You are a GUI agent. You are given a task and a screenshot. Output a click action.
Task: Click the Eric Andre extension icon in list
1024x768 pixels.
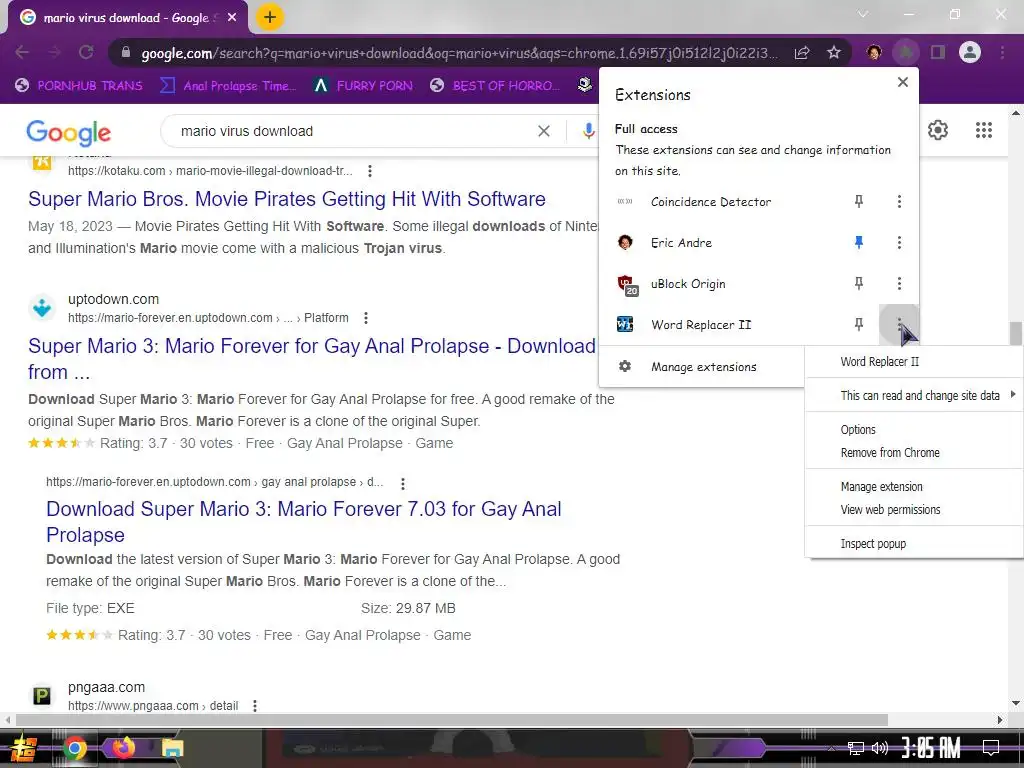coord(625,243)
